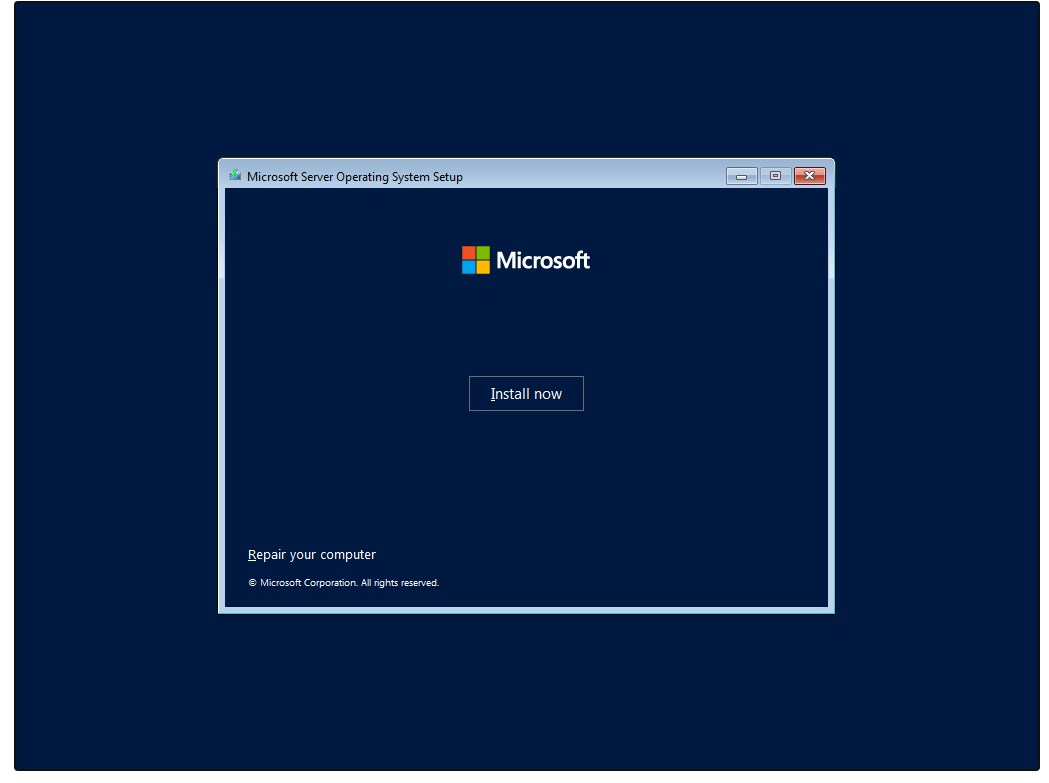Maximize the Setup window
1049x783 pixels.
click(x=775, y=176)
